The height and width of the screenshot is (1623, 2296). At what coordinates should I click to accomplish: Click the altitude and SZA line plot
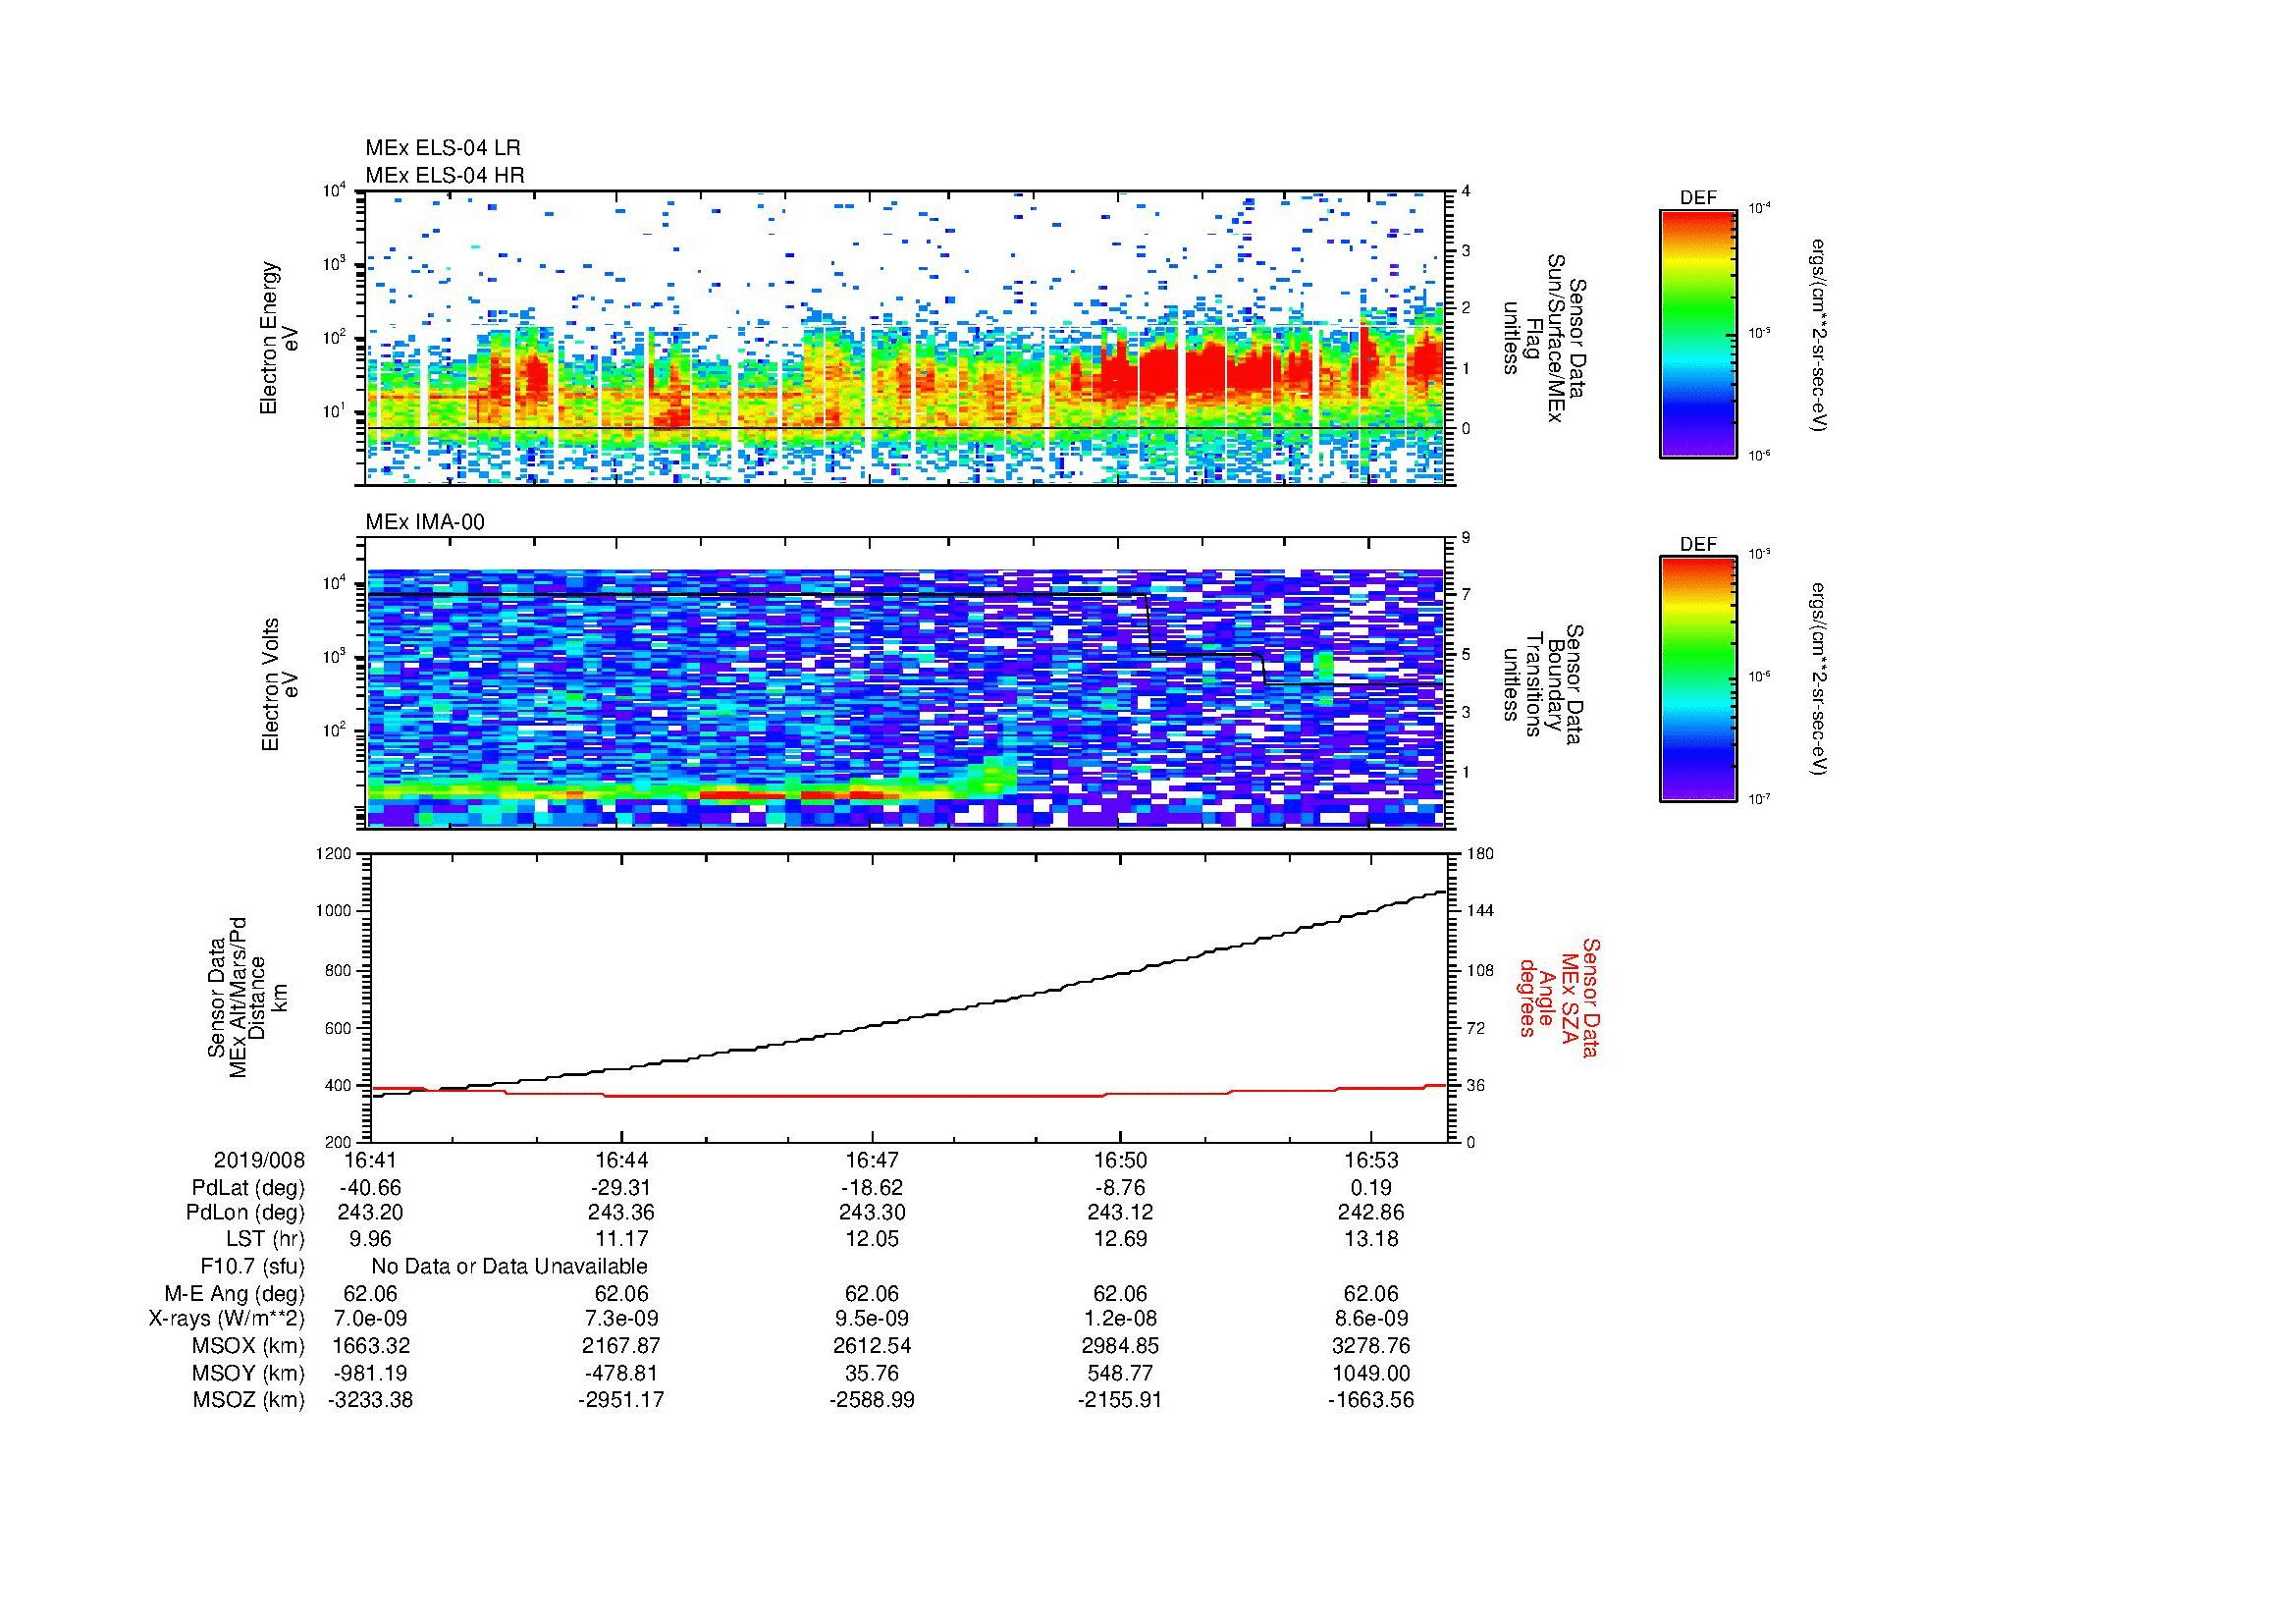tap(908, 998)
